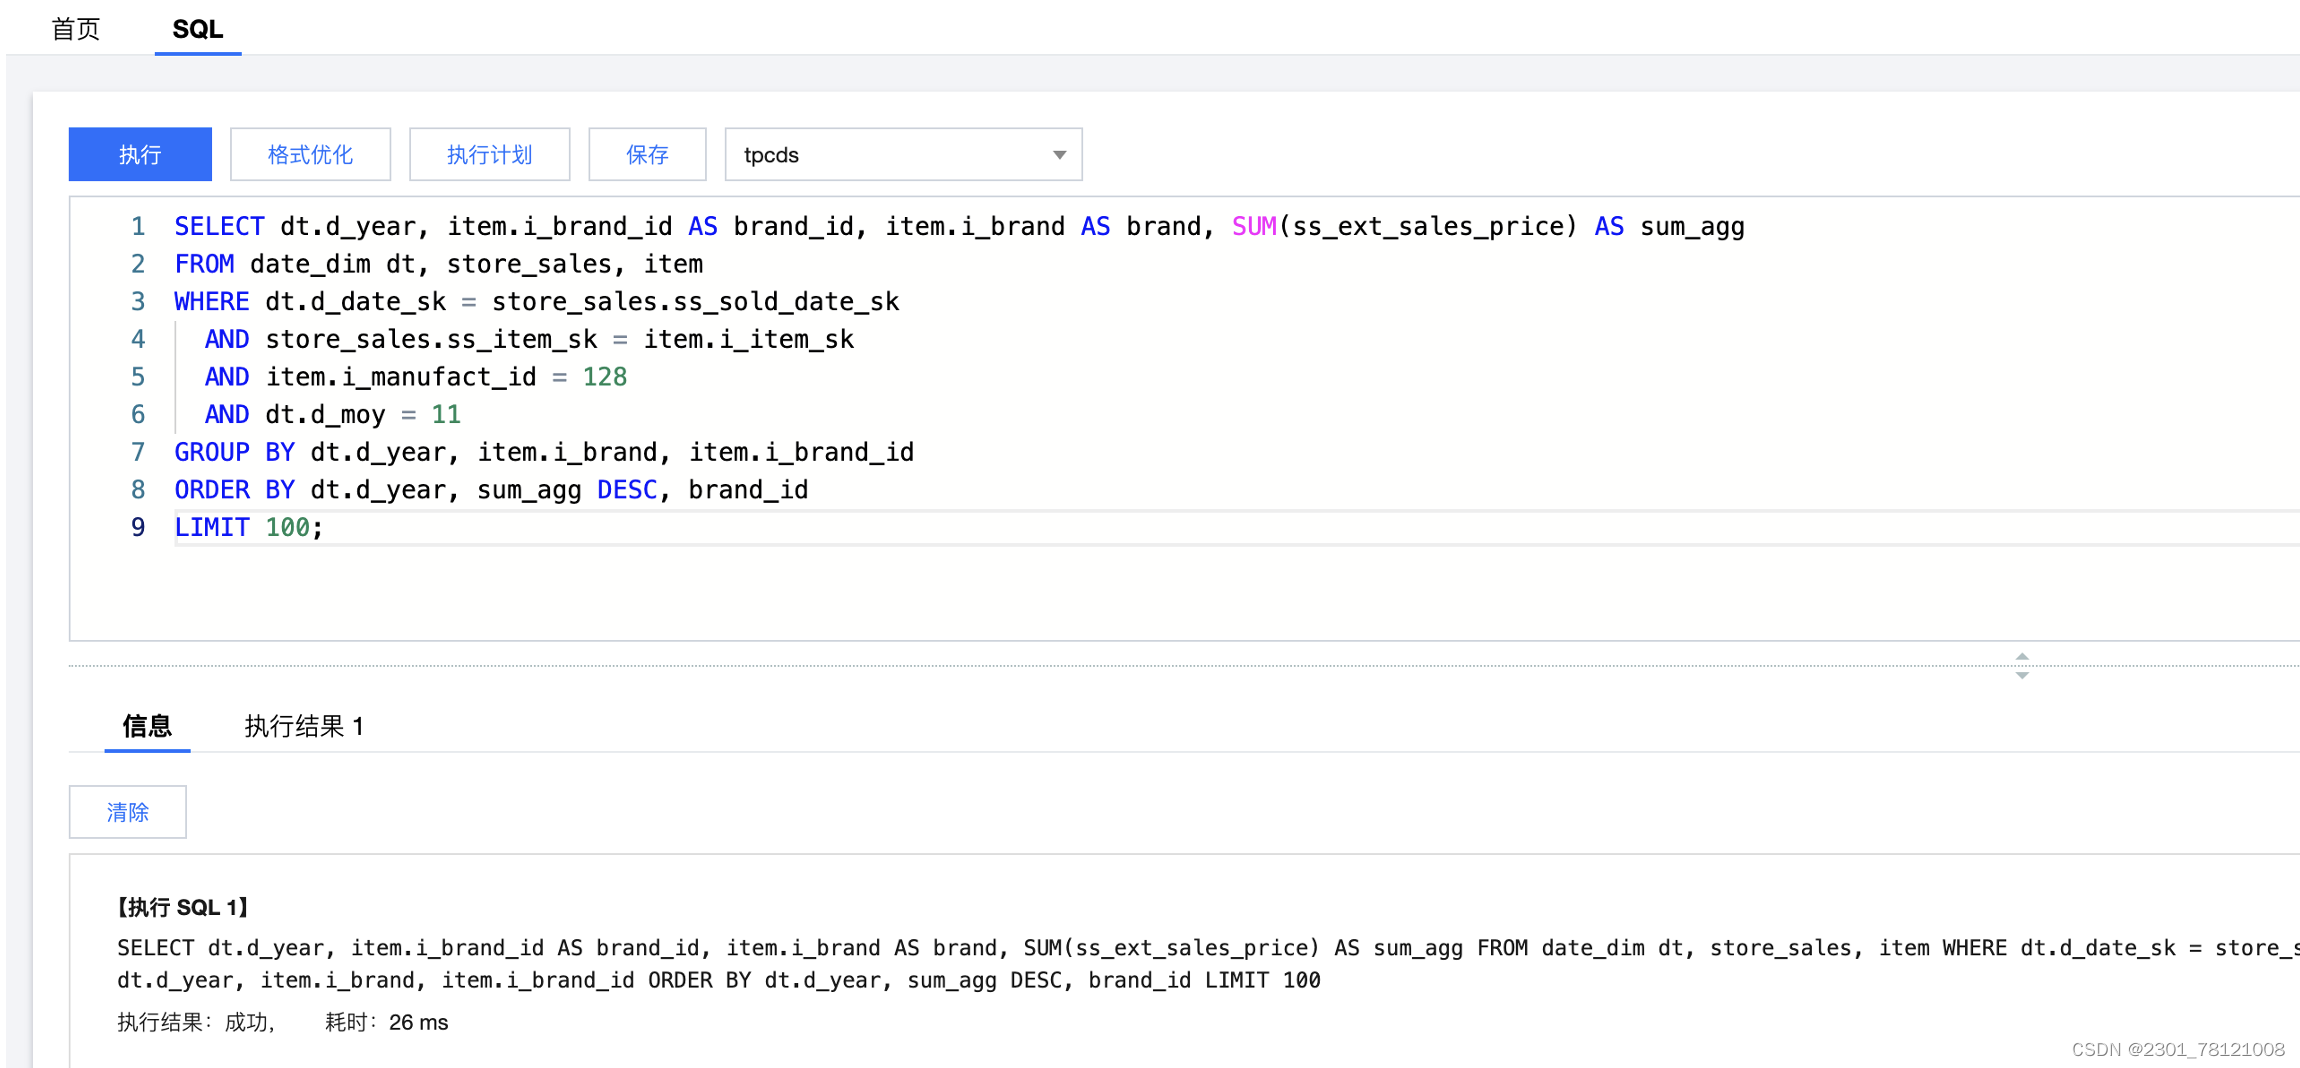Screen dimensions: 2300x1068
Task: Click the value 128 on line 5
Action: (604, 377)
